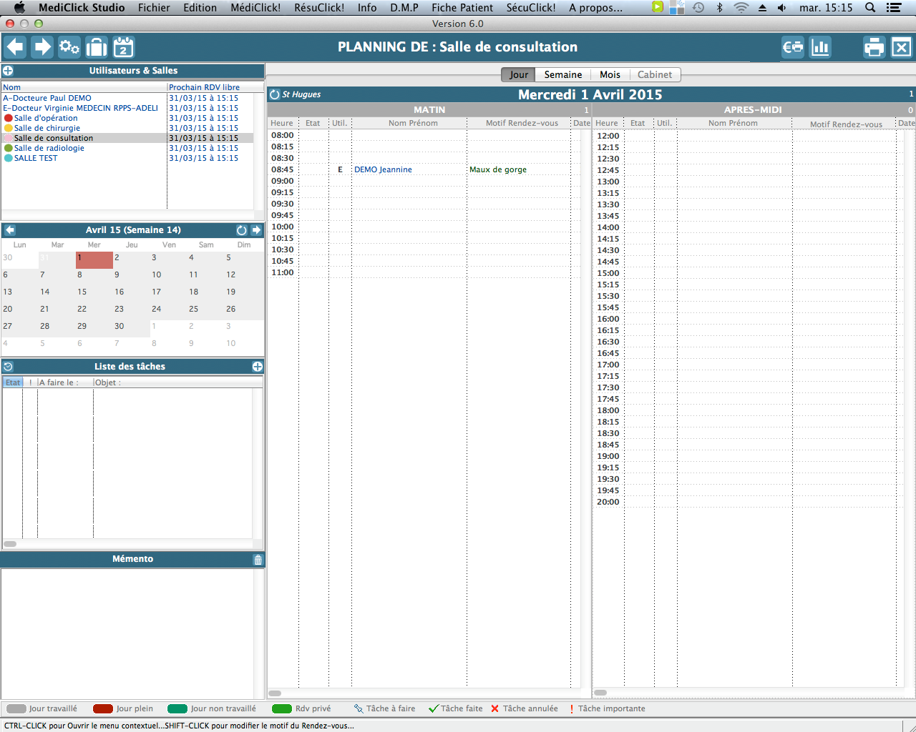Screen dimensions: 916x732
Task: Go to next month in mini calendar
Action: point(256,230)
